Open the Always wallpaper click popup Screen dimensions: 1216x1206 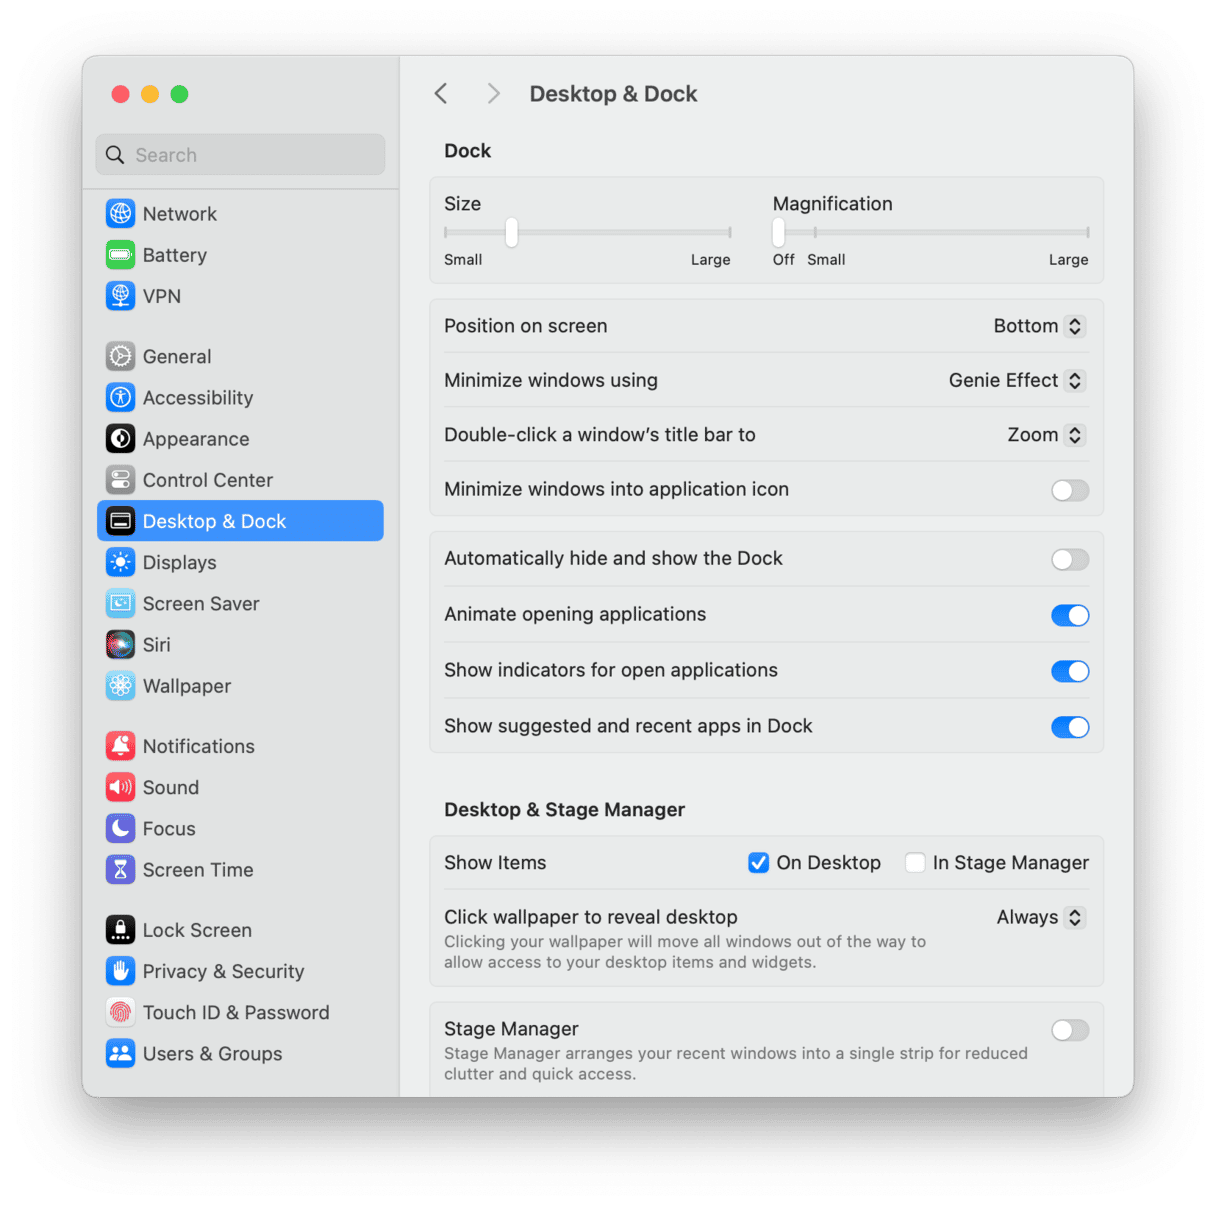(x=1040, y=917)
